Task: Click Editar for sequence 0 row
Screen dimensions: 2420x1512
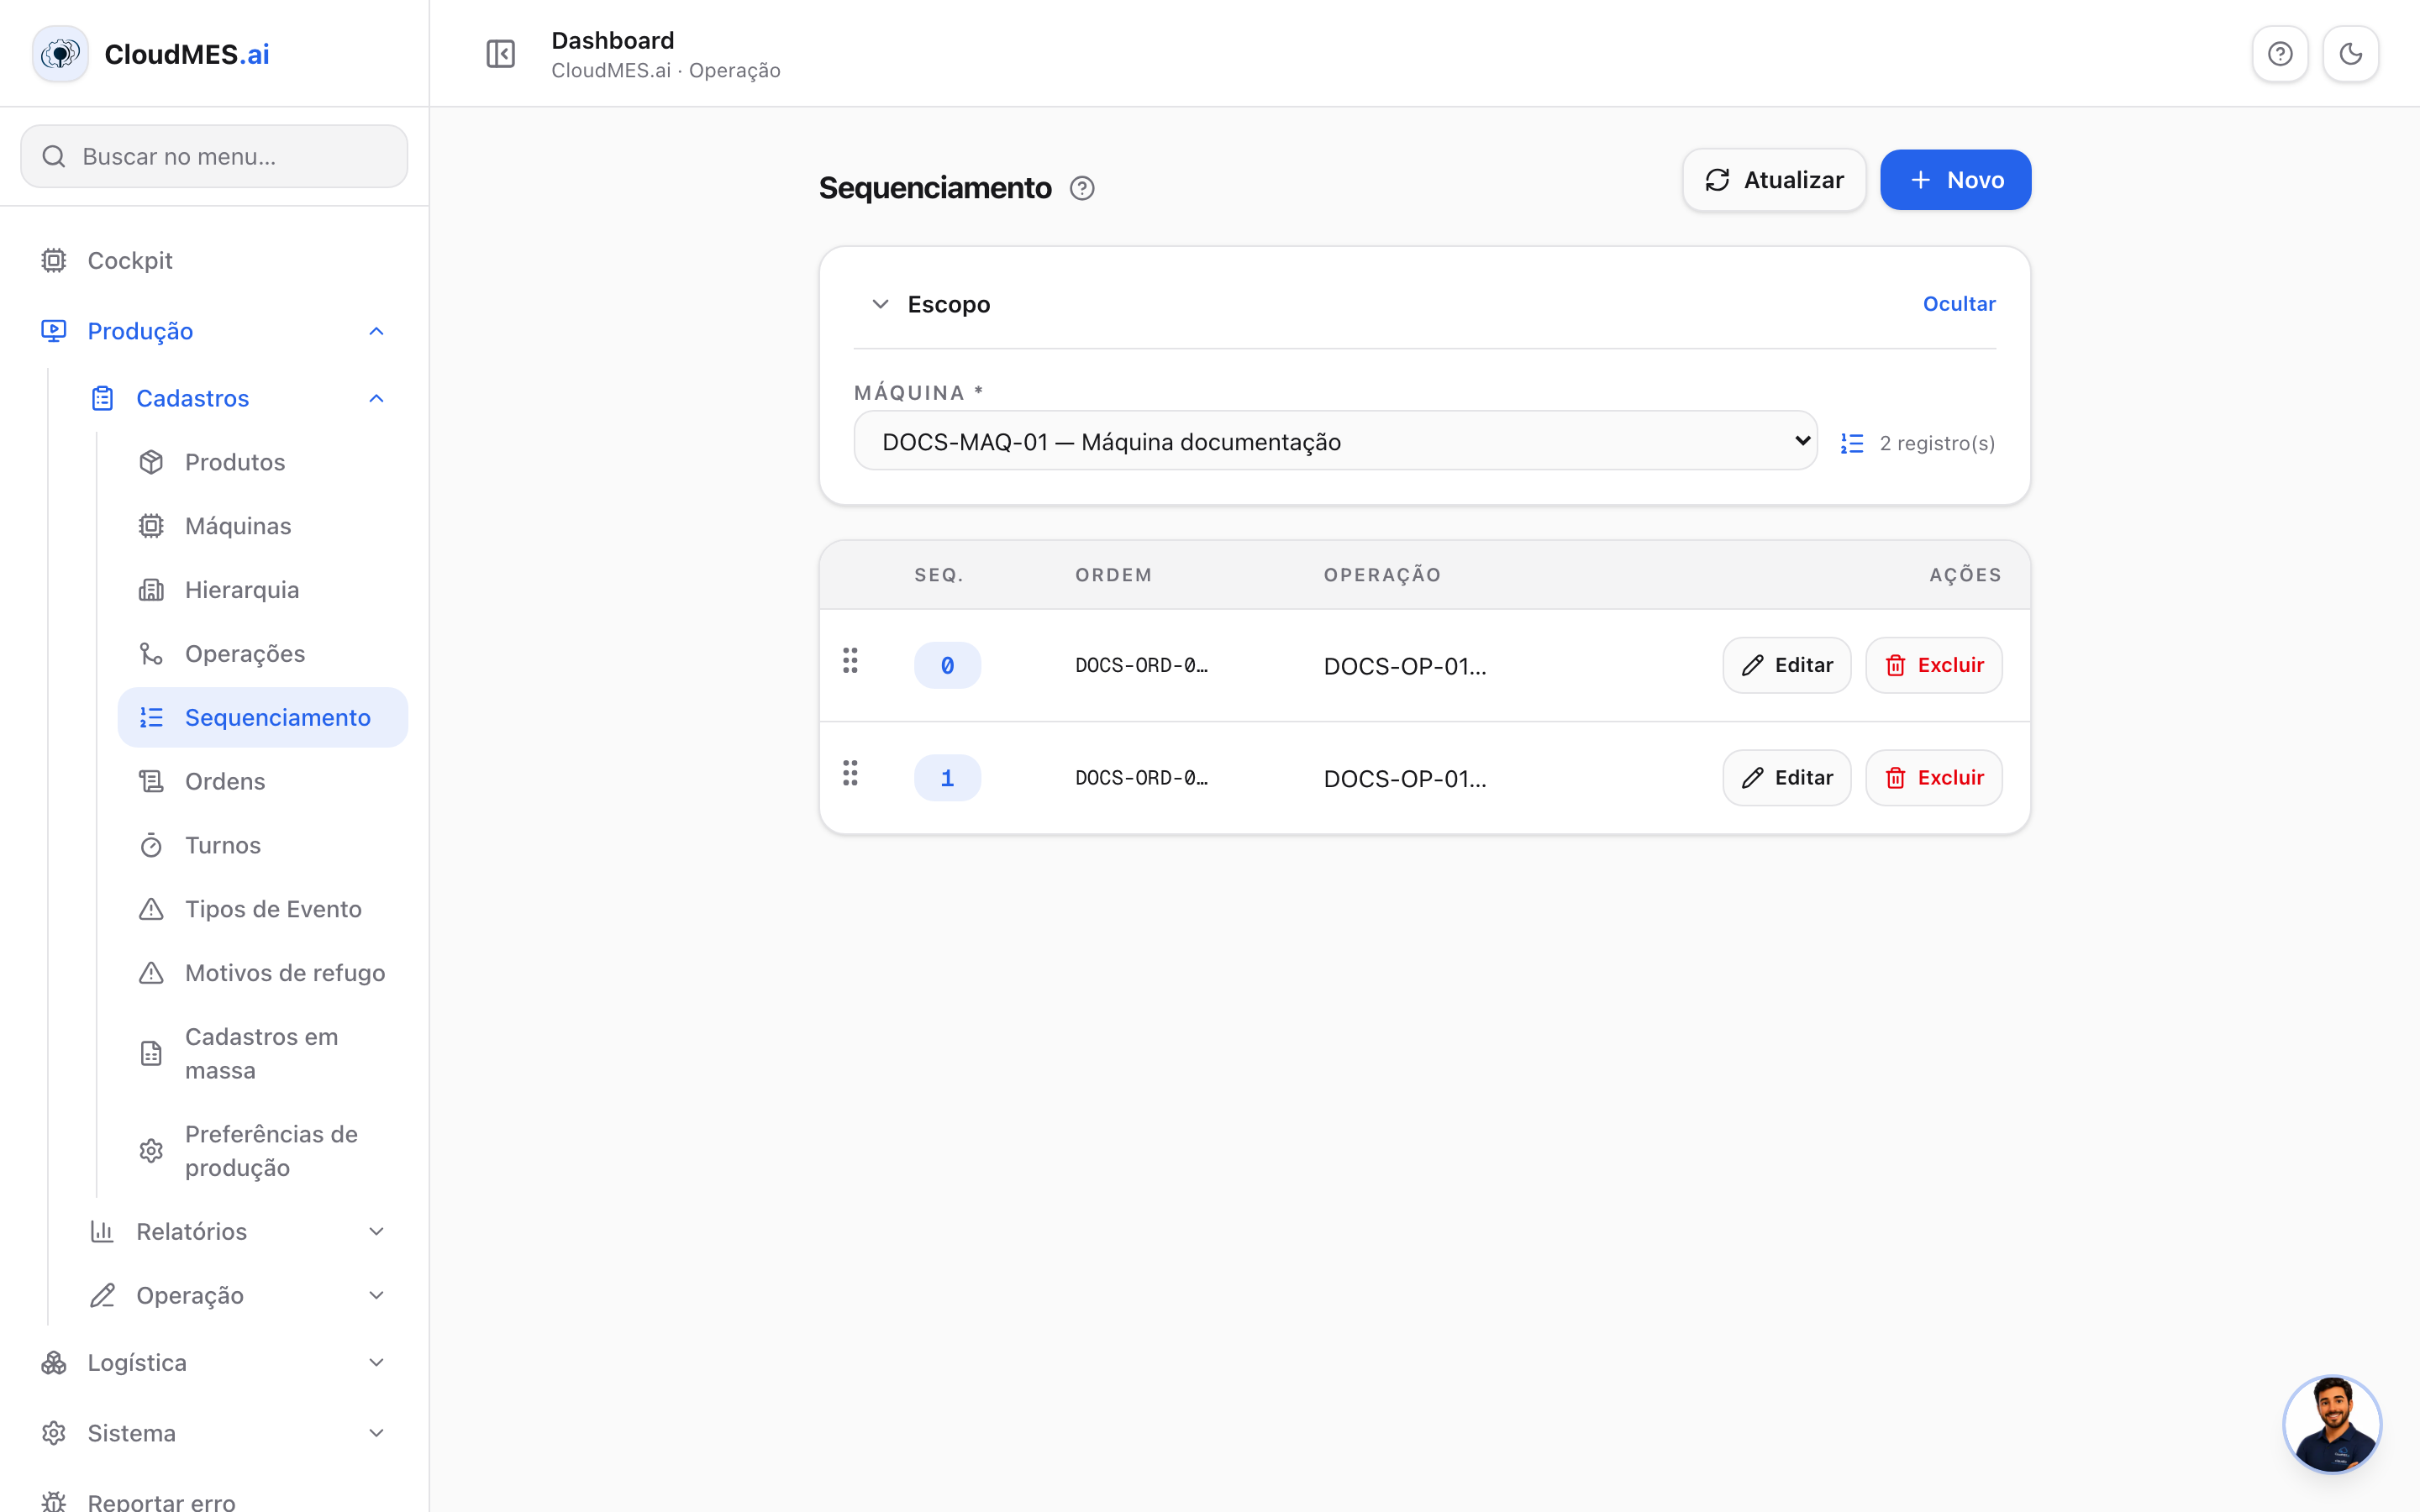Action: pyautogui.click(x=1787, y=665)
